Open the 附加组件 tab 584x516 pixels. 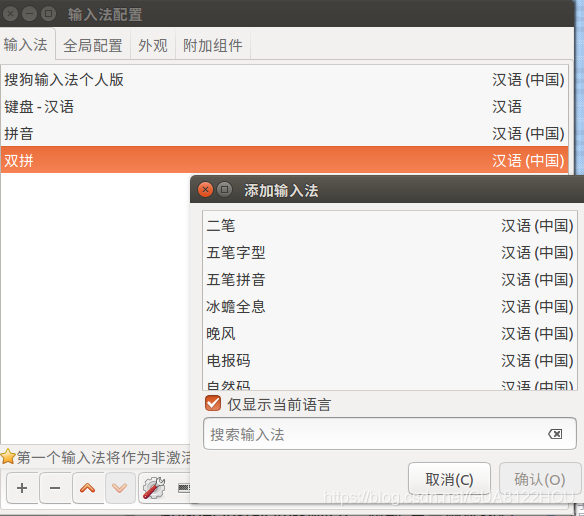coord(212,46)
